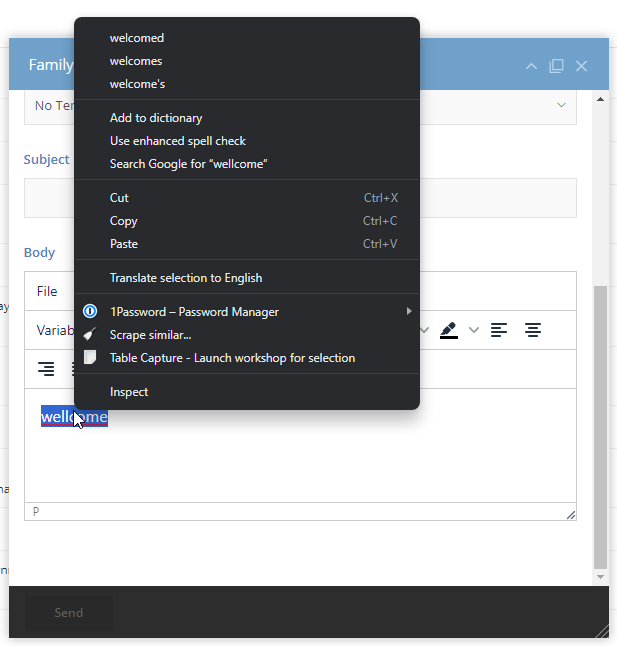Close the email dialog window
The height and width of the screenshot is (646, 617).
[x=581, y=66]
